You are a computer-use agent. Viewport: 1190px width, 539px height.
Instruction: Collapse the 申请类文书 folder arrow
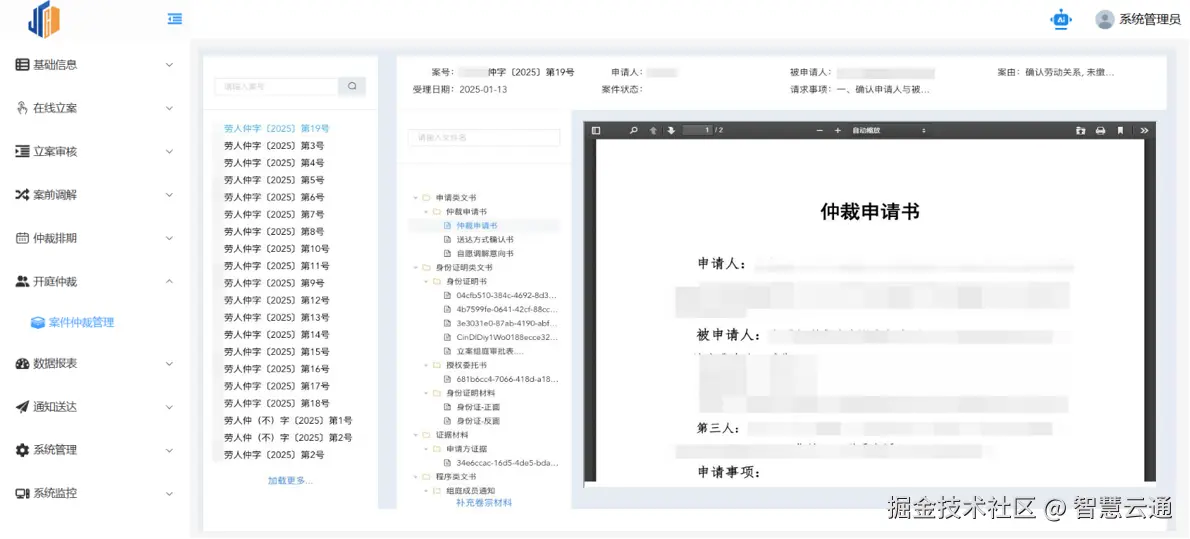pos(416,197)
